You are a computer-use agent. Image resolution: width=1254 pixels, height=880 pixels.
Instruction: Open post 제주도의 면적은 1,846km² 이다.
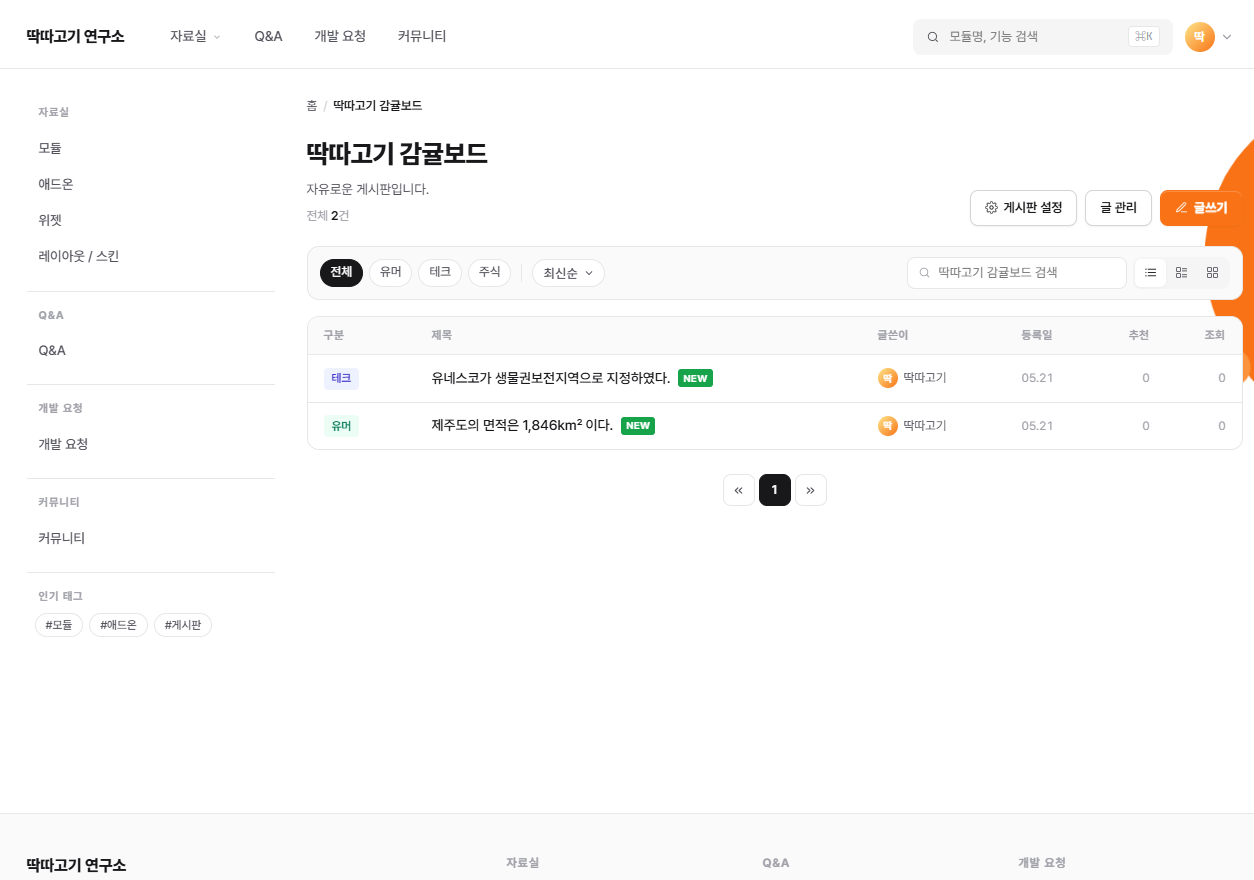[x=522, y=426]
